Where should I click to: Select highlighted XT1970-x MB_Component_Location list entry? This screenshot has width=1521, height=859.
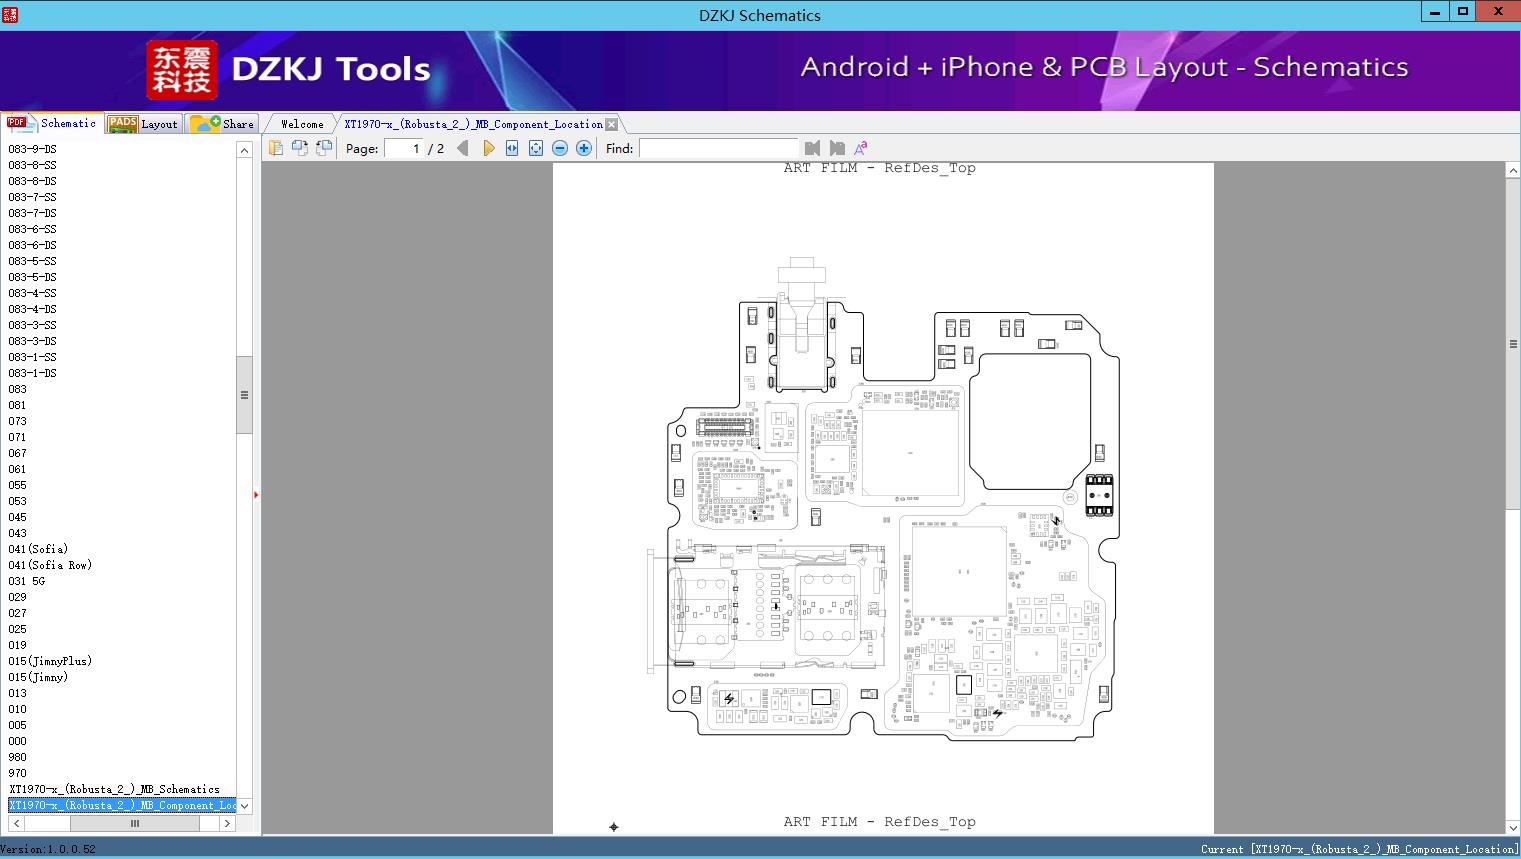click(x=122, y=805)
